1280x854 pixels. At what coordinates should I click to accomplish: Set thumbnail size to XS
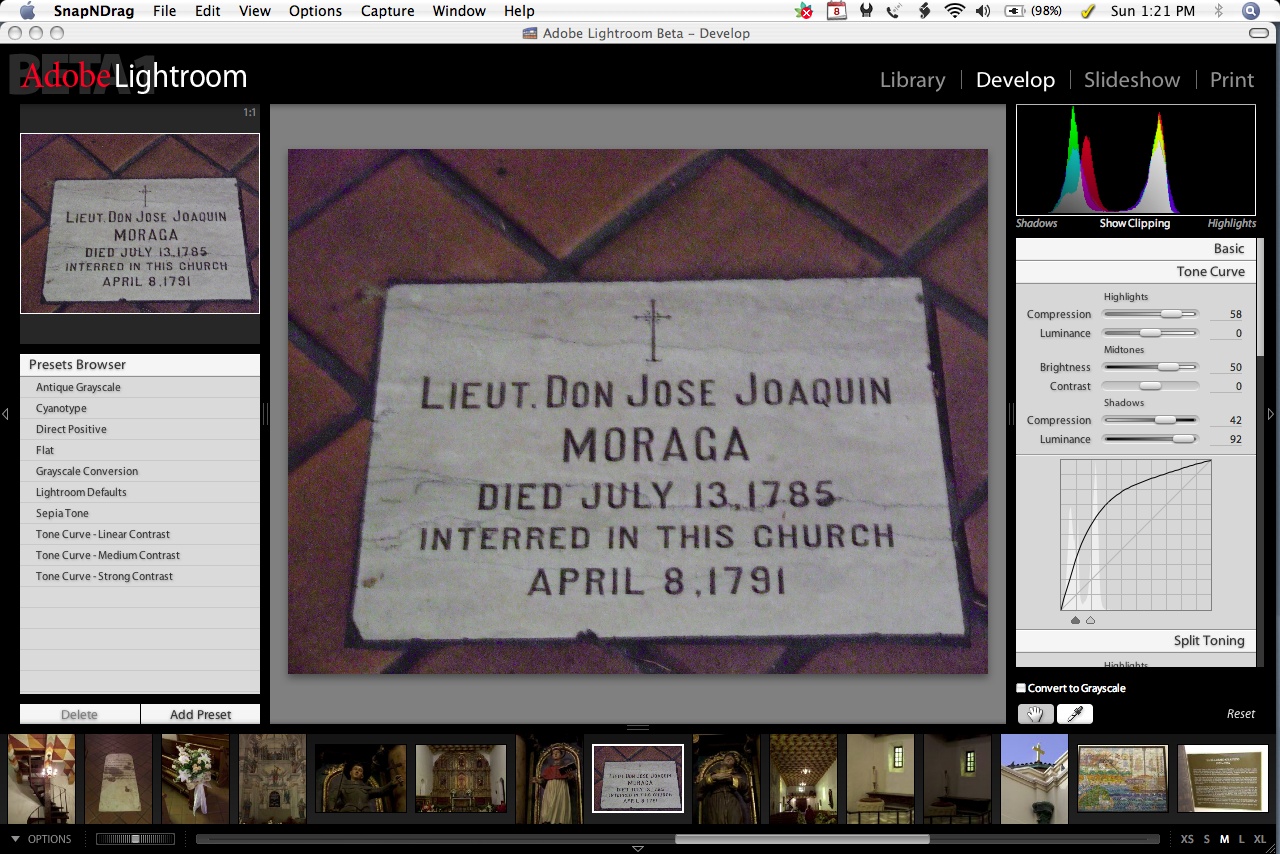(x=1187, y=839)
